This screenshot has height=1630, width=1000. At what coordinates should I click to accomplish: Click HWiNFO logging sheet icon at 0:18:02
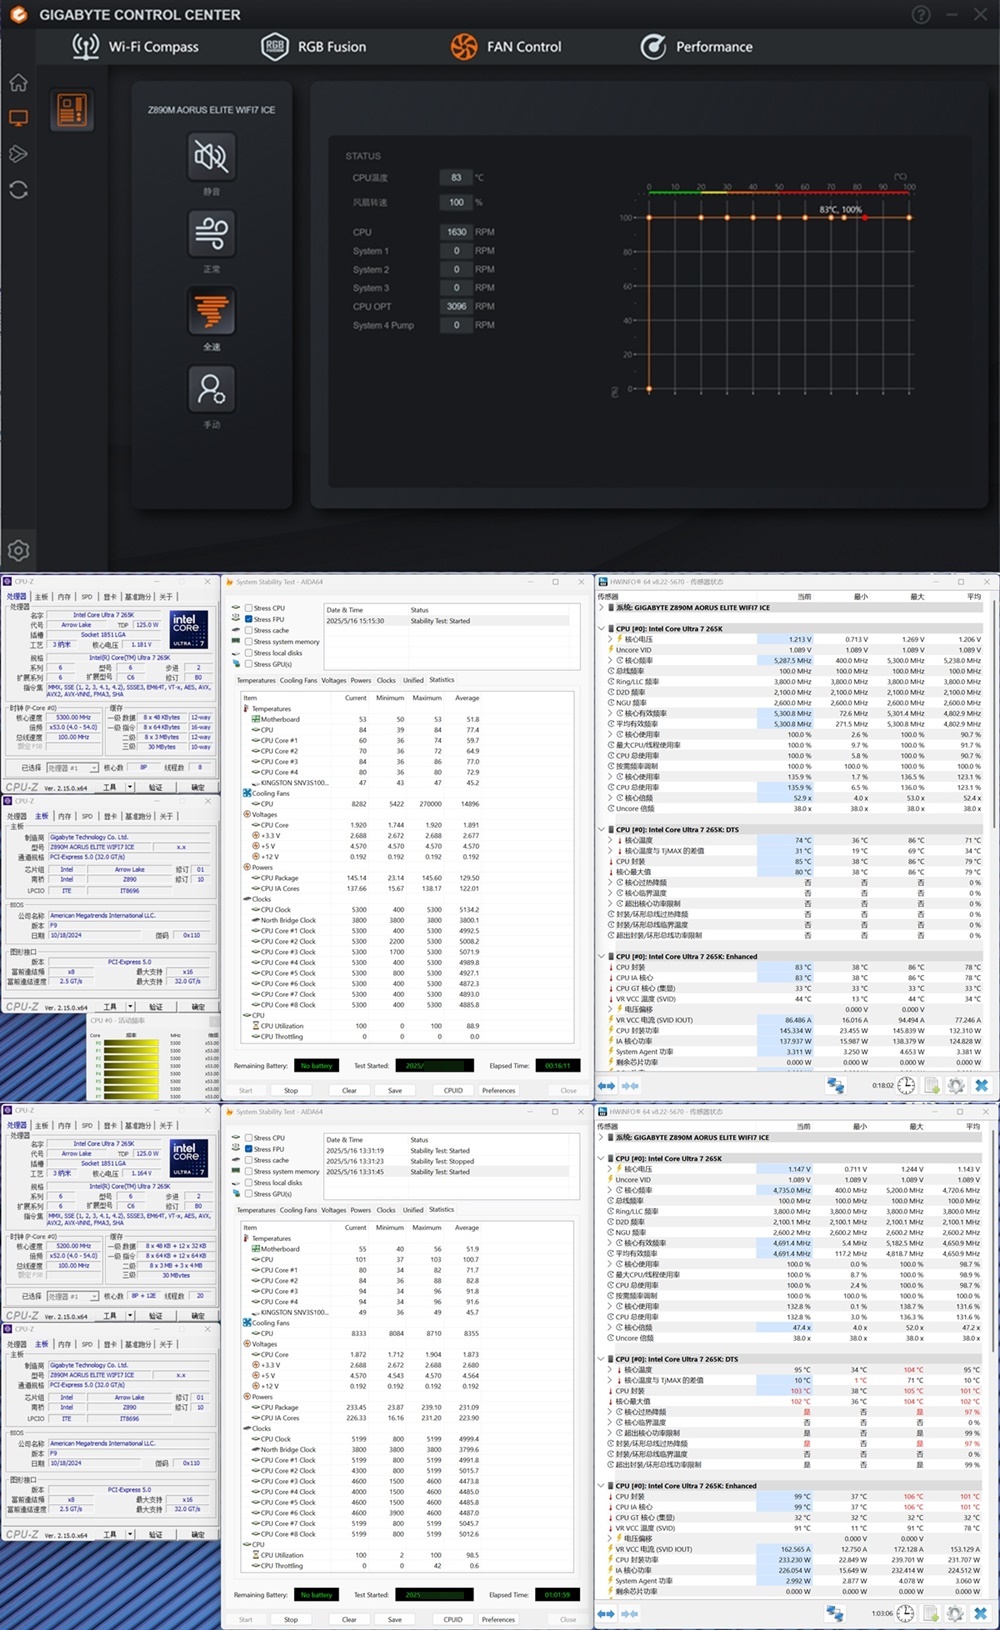[931, 1085]
